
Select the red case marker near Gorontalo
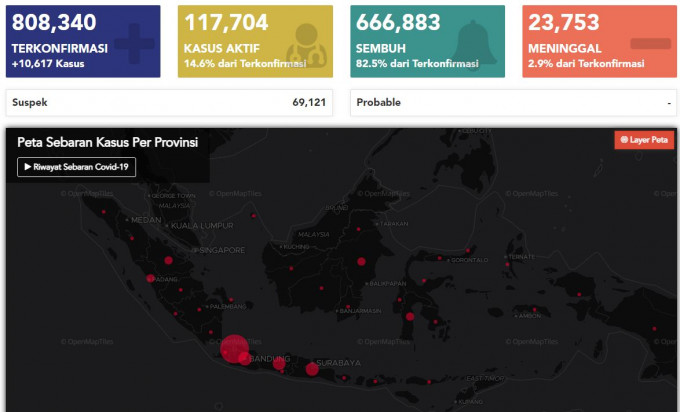pos(440,256)
